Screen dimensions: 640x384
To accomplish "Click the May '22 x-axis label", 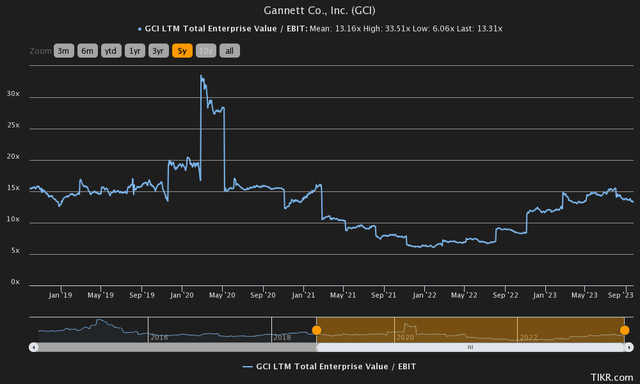I will click(464, 295).
